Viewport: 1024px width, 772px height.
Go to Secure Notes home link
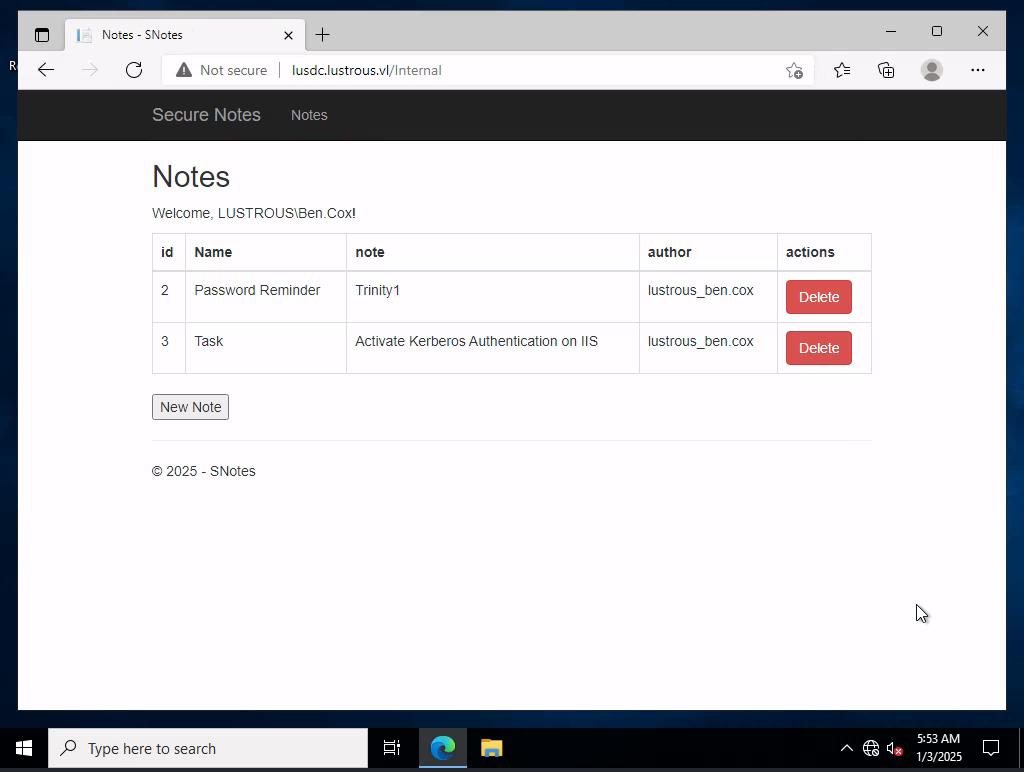click(x=206, y=115)
